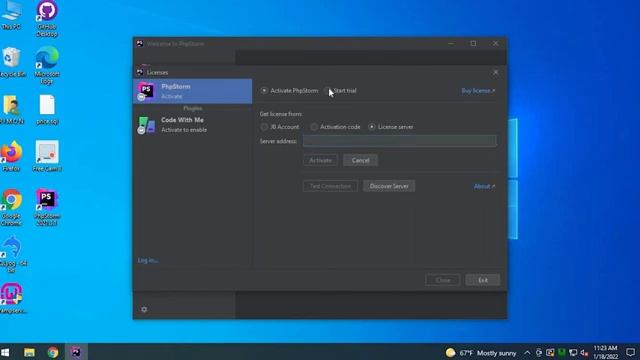Click PhpStorm icon on taskbar

coord(76,352)
